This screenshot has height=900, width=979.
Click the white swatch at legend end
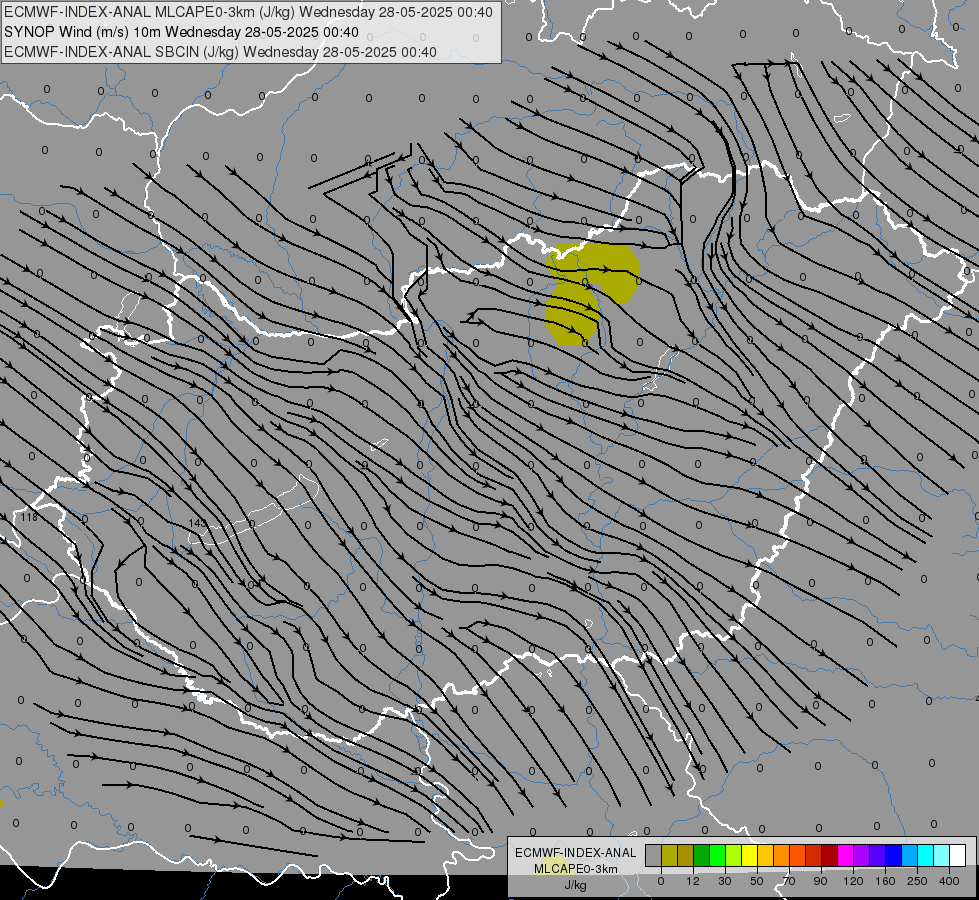[x=957, y=855]
